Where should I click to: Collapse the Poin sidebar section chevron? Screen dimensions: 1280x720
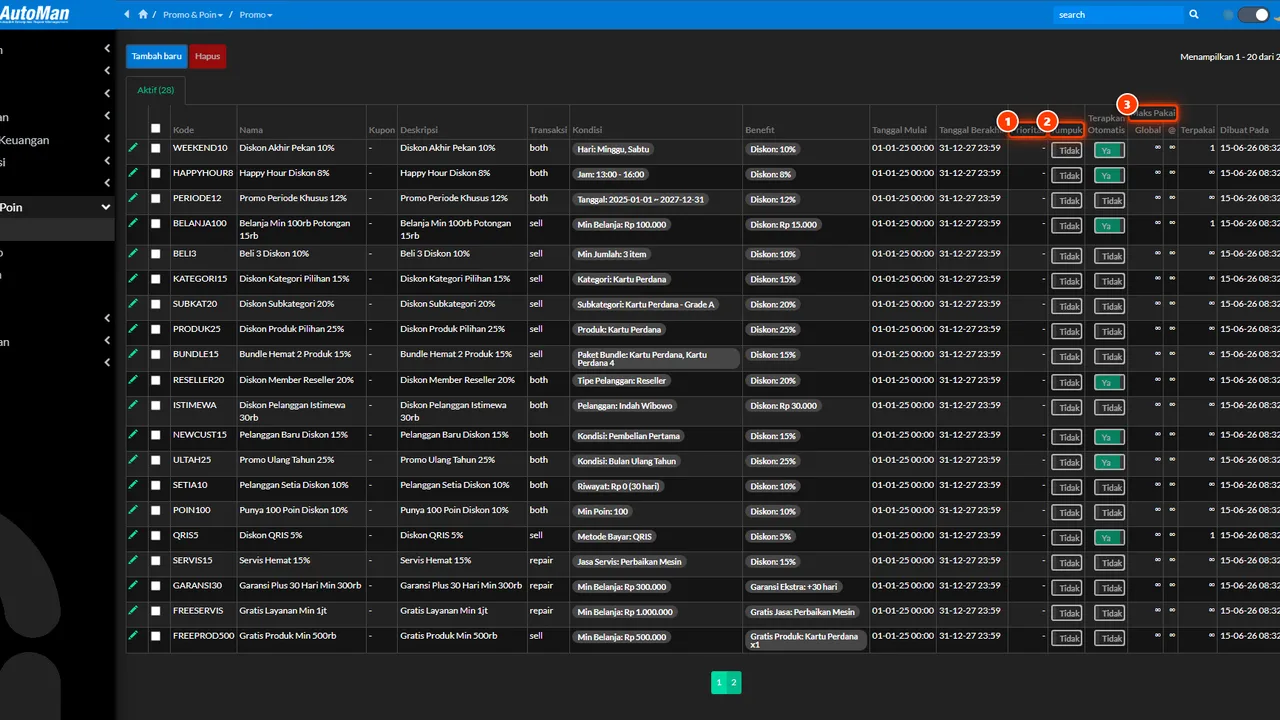pos(107,207)
